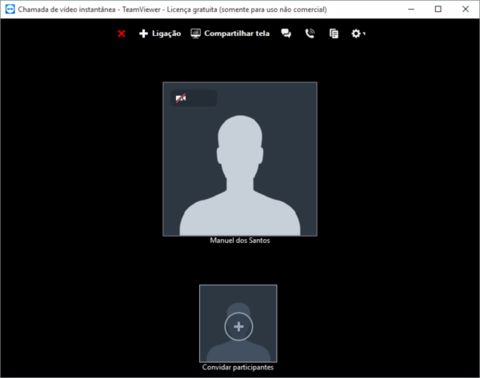480x378 pixels.
Task: Click the monitor icon for screen sharing
Action: click(196, 34)
